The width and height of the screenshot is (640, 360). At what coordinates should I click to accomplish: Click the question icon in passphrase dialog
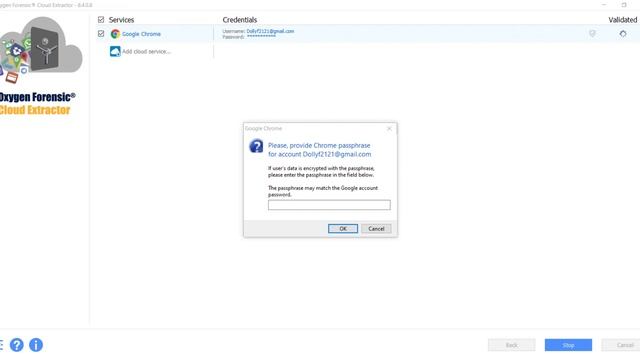pos(256,146)
